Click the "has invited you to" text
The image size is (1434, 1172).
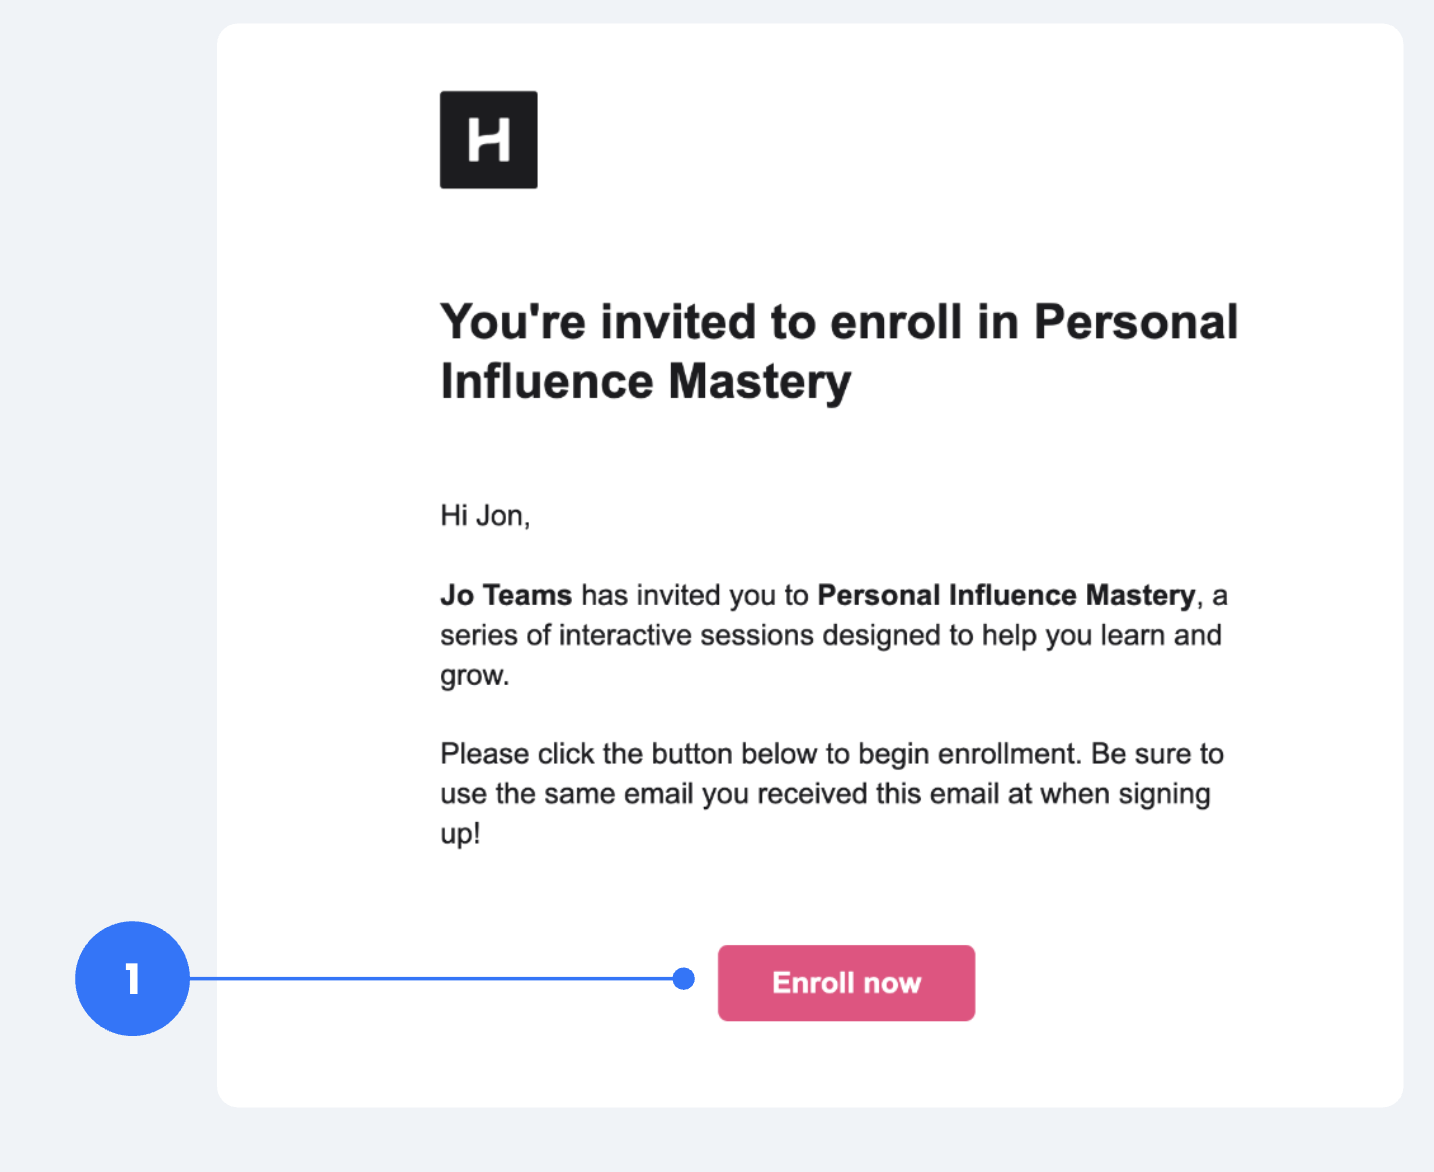[694, 595]
